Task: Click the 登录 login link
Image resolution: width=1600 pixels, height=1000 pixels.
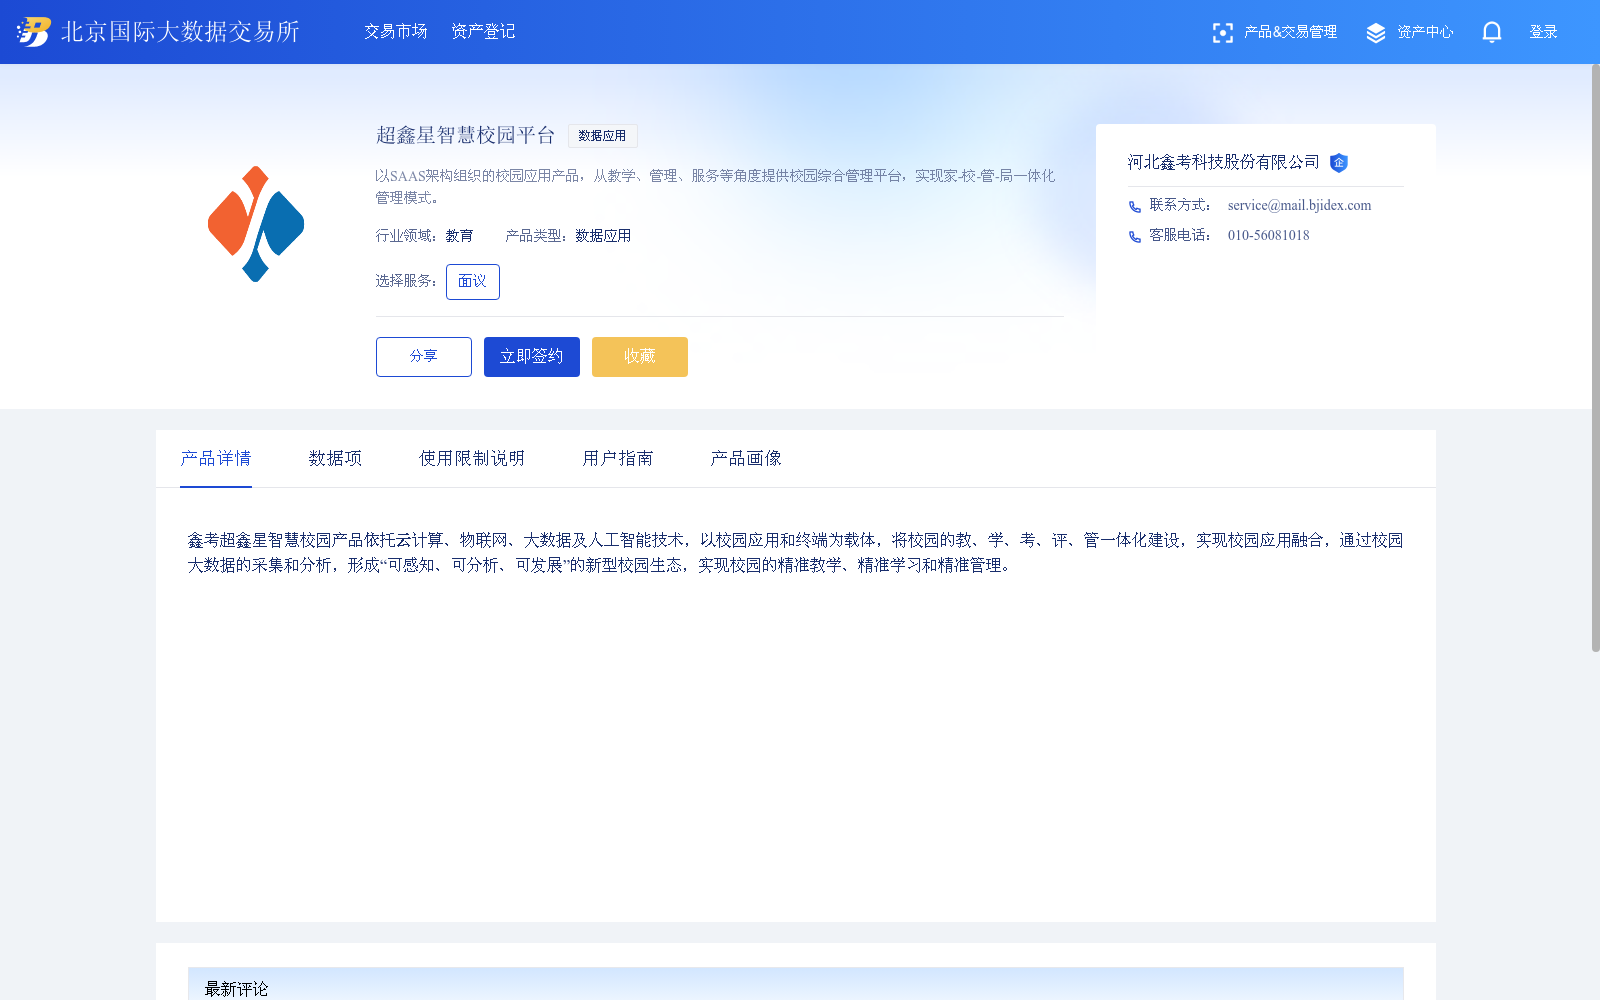Action: point(1543,32)
